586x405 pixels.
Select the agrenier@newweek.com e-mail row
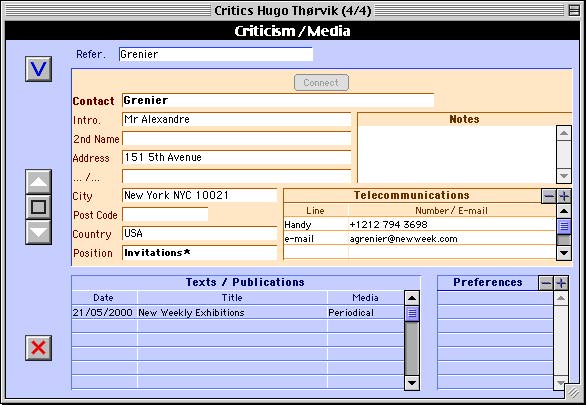tap(420, 239)
